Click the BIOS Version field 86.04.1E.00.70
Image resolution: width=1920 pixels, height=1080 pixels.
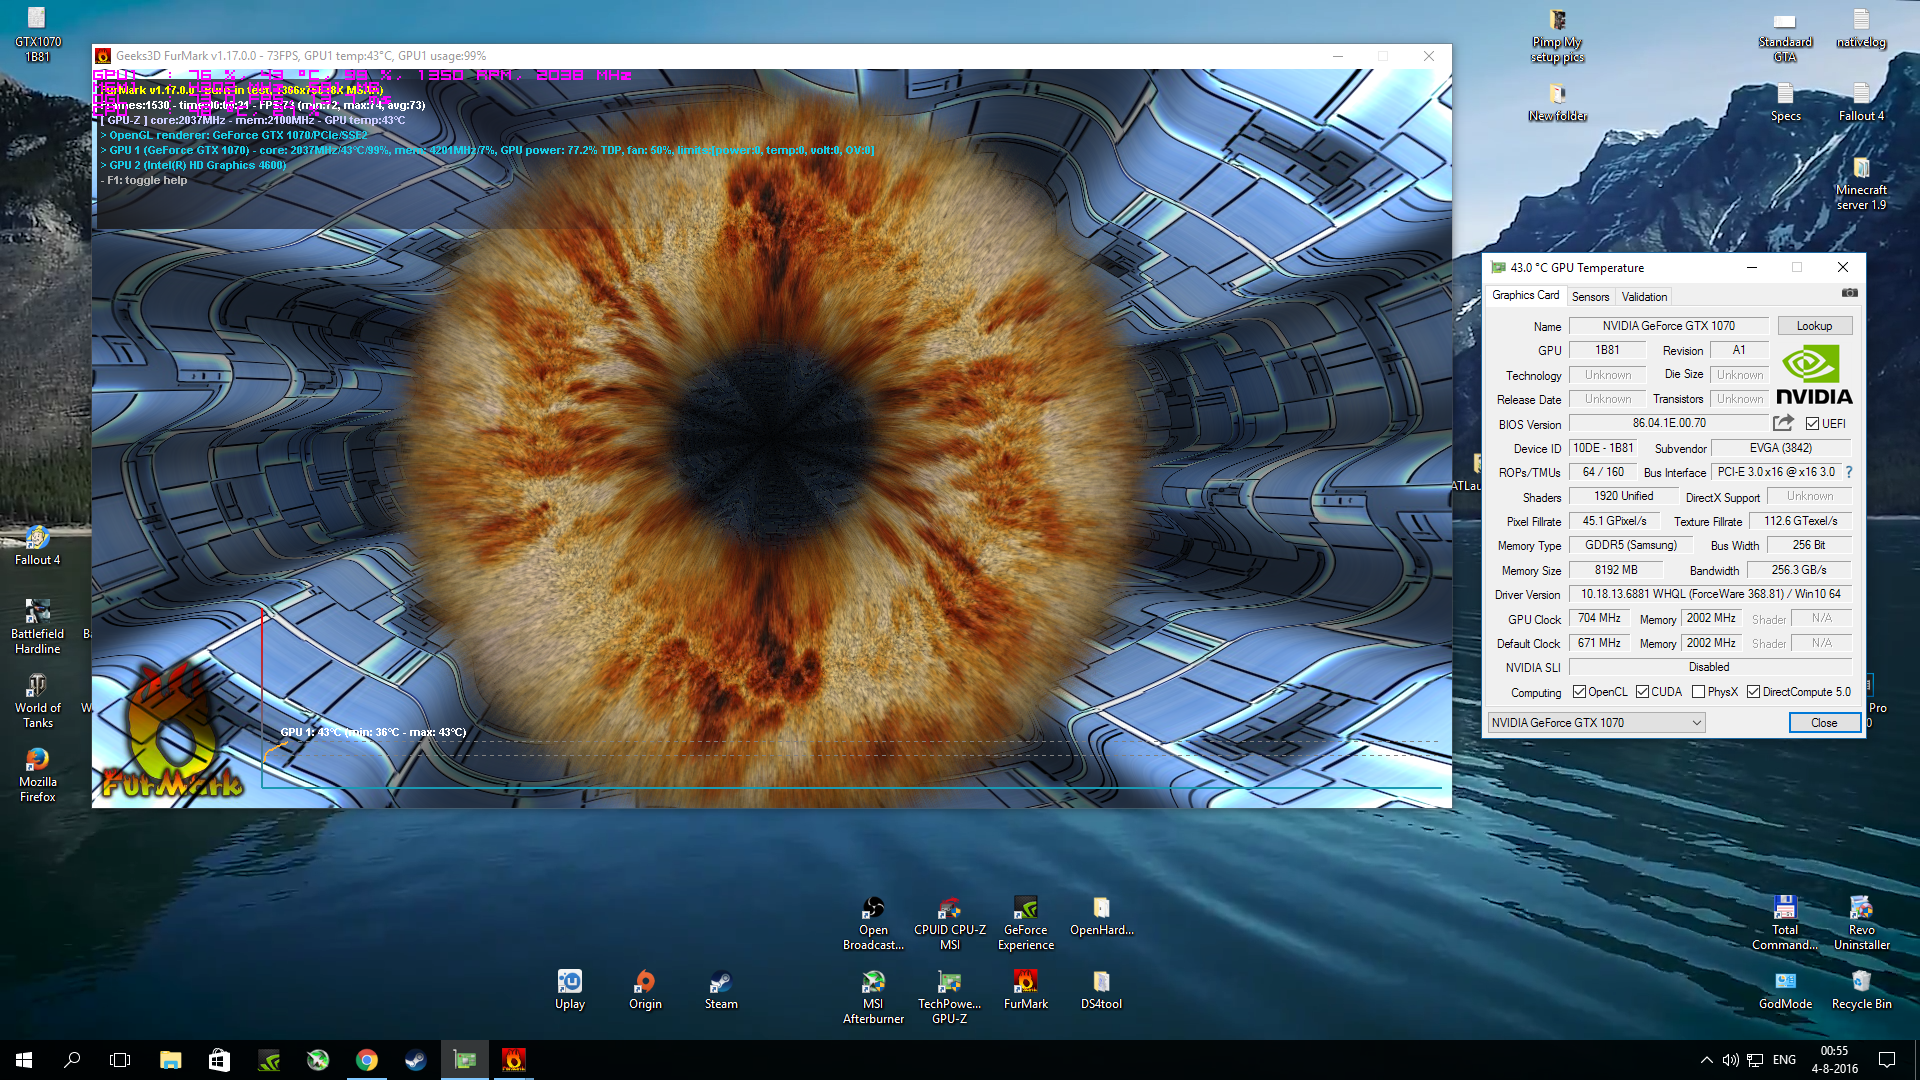[x=1669, y=423]
